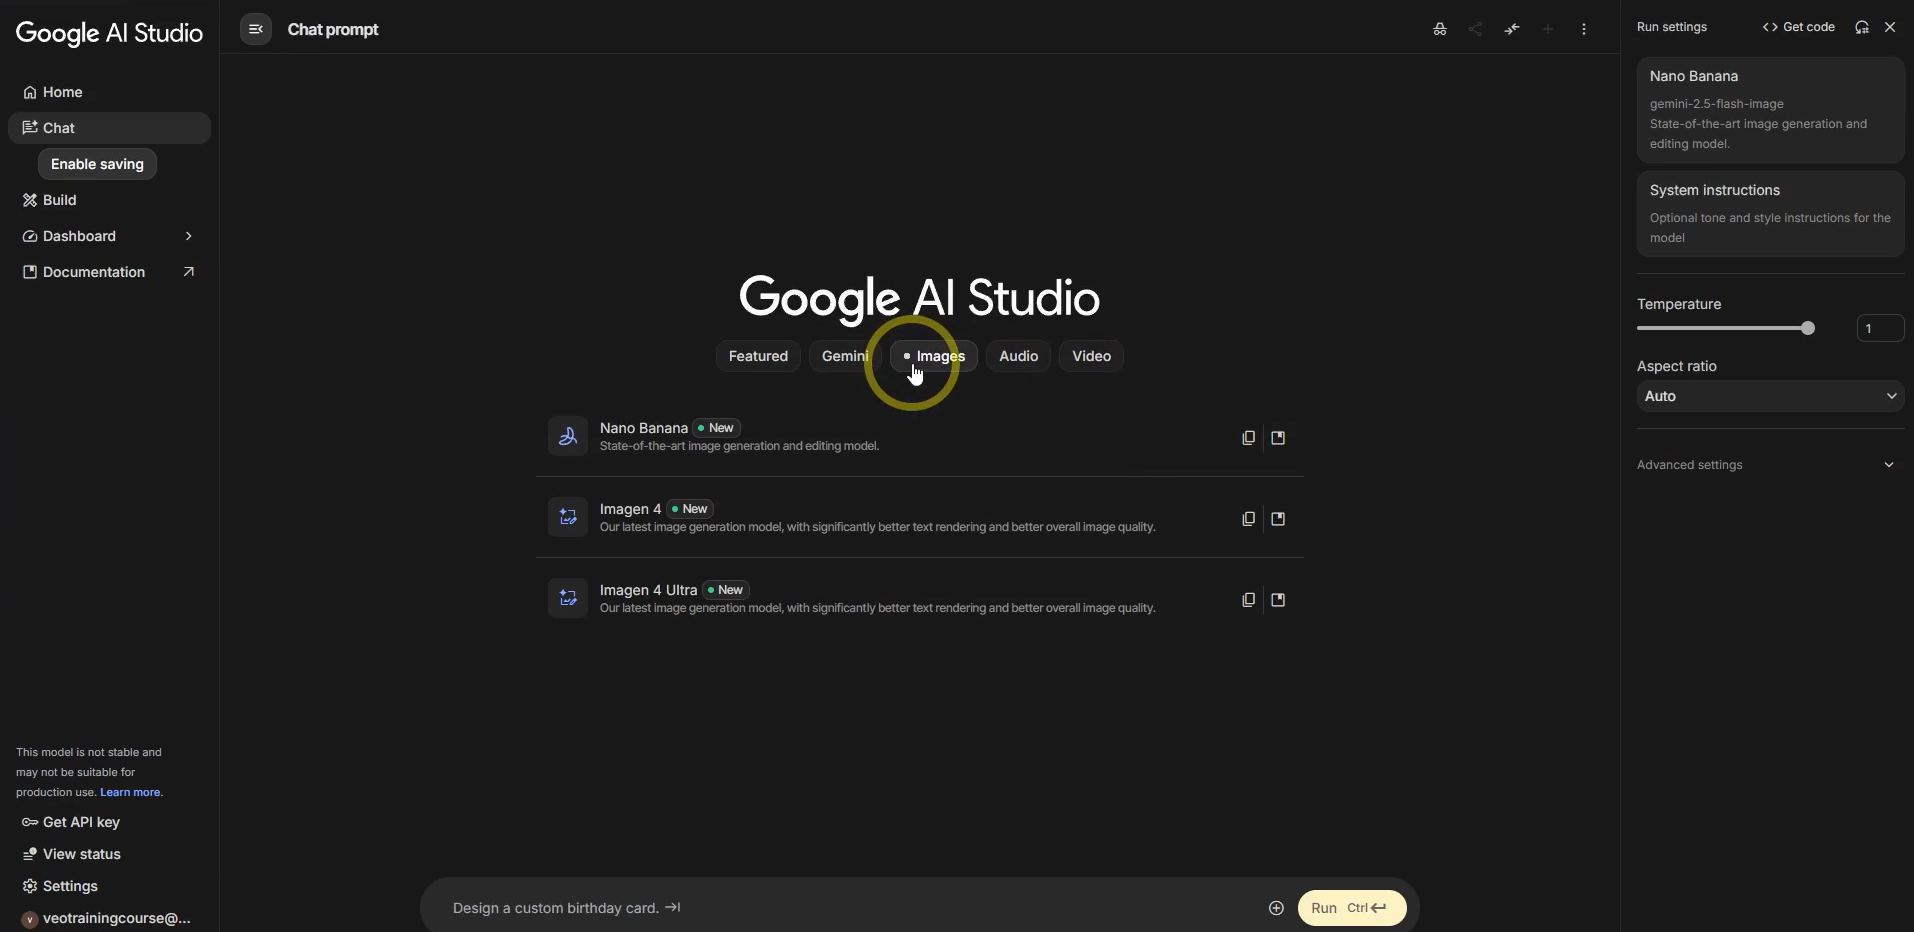Viewport: 1914px width, 932px height.
Task: Switch to the Gemini tab
Action: click(845, 356)
